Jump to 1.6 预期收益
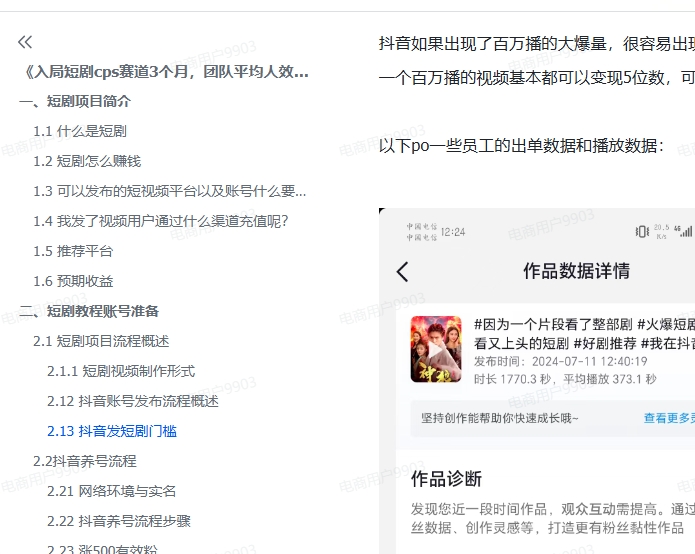Screen dimensions: 695x554 [73, 281]
